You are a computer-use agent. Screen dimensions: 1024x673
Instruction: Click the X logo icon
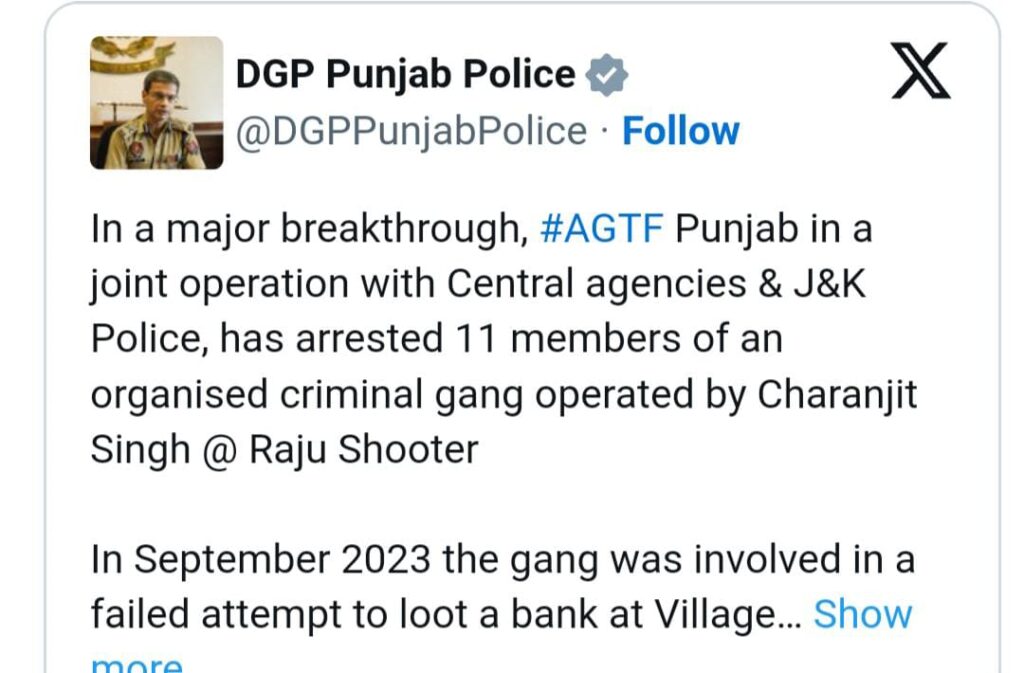pos(921,73)
